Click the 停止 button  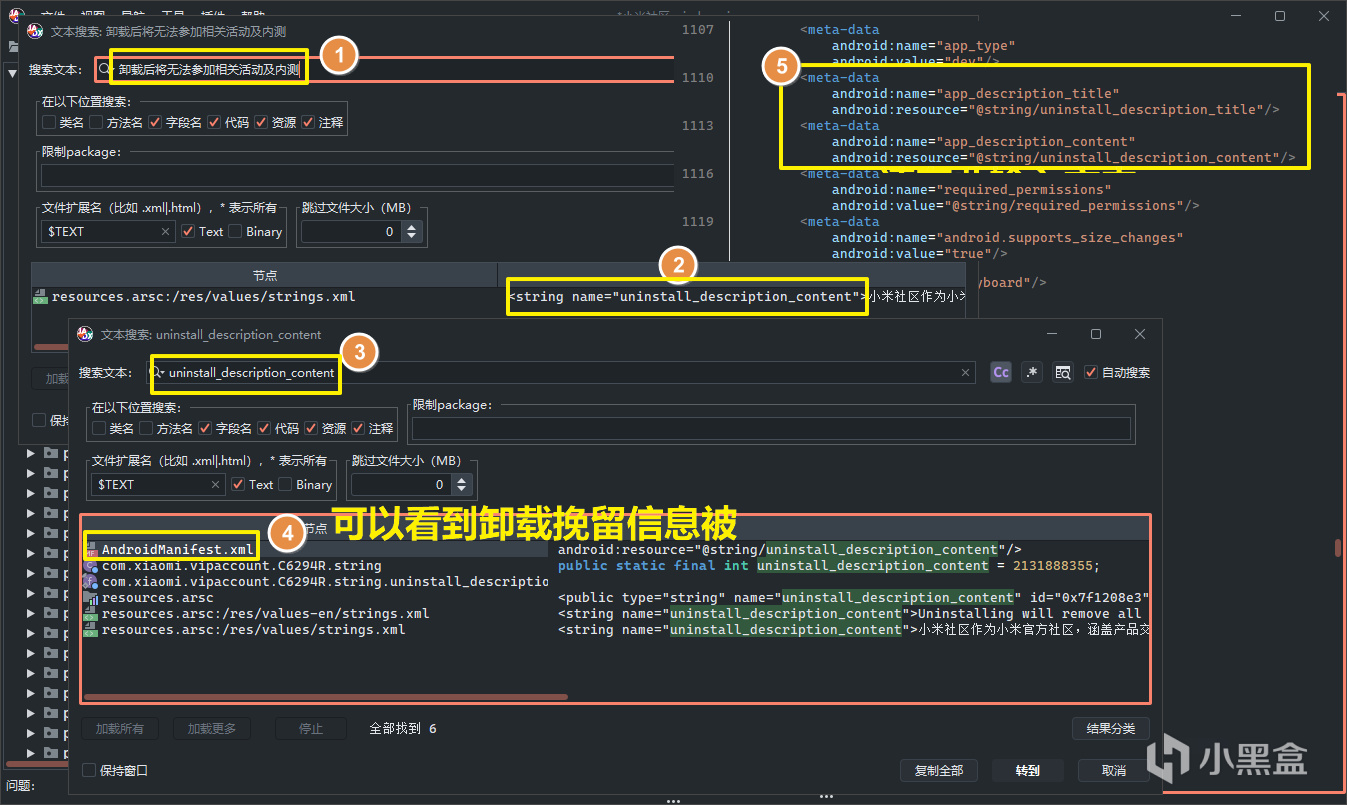point(311,729)
